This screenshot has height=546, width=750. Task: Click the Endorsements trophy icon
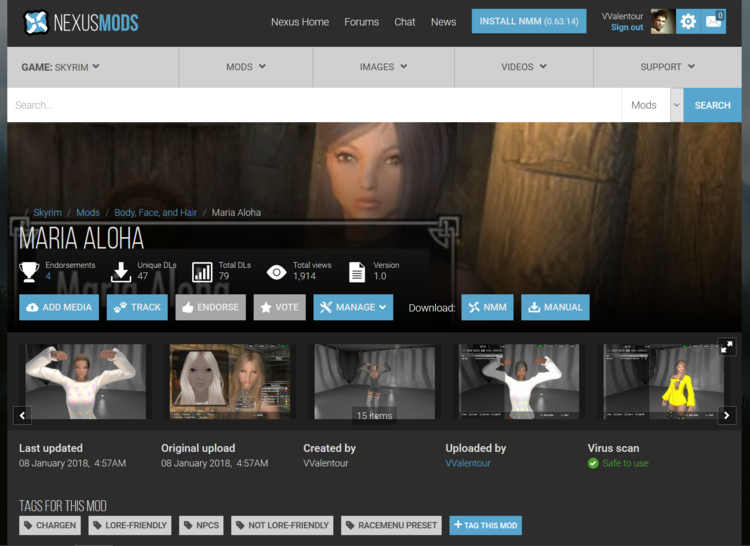[29, 272]
